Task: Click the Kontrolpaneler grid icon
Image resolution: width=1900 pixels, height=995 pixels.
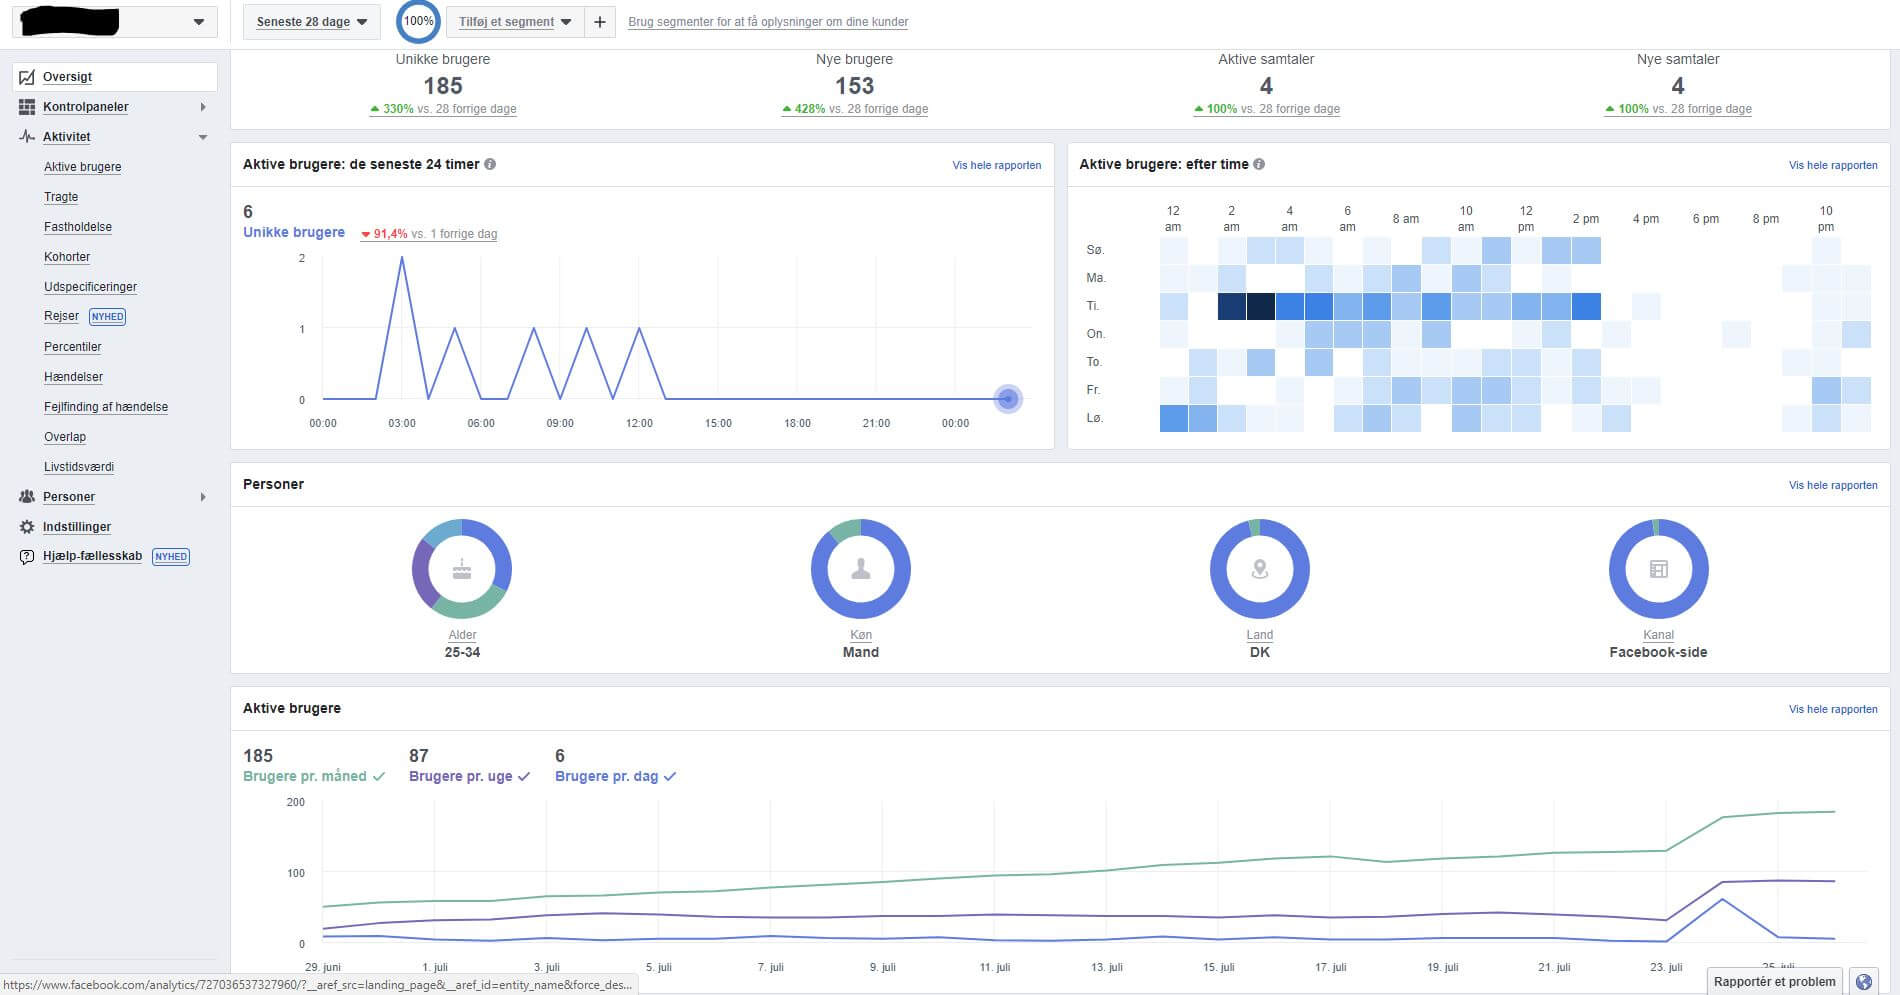Action: tap(27, 107)
